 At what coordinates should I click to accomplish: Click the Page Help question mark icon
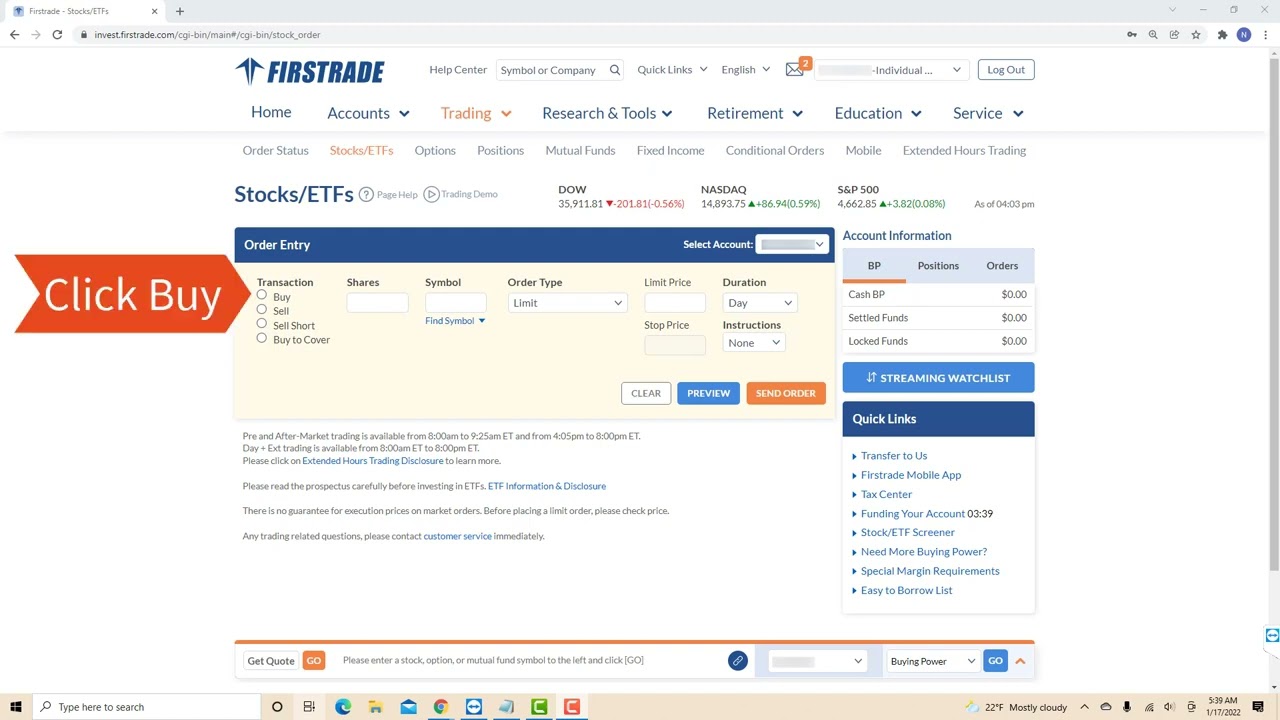(366, 194)
